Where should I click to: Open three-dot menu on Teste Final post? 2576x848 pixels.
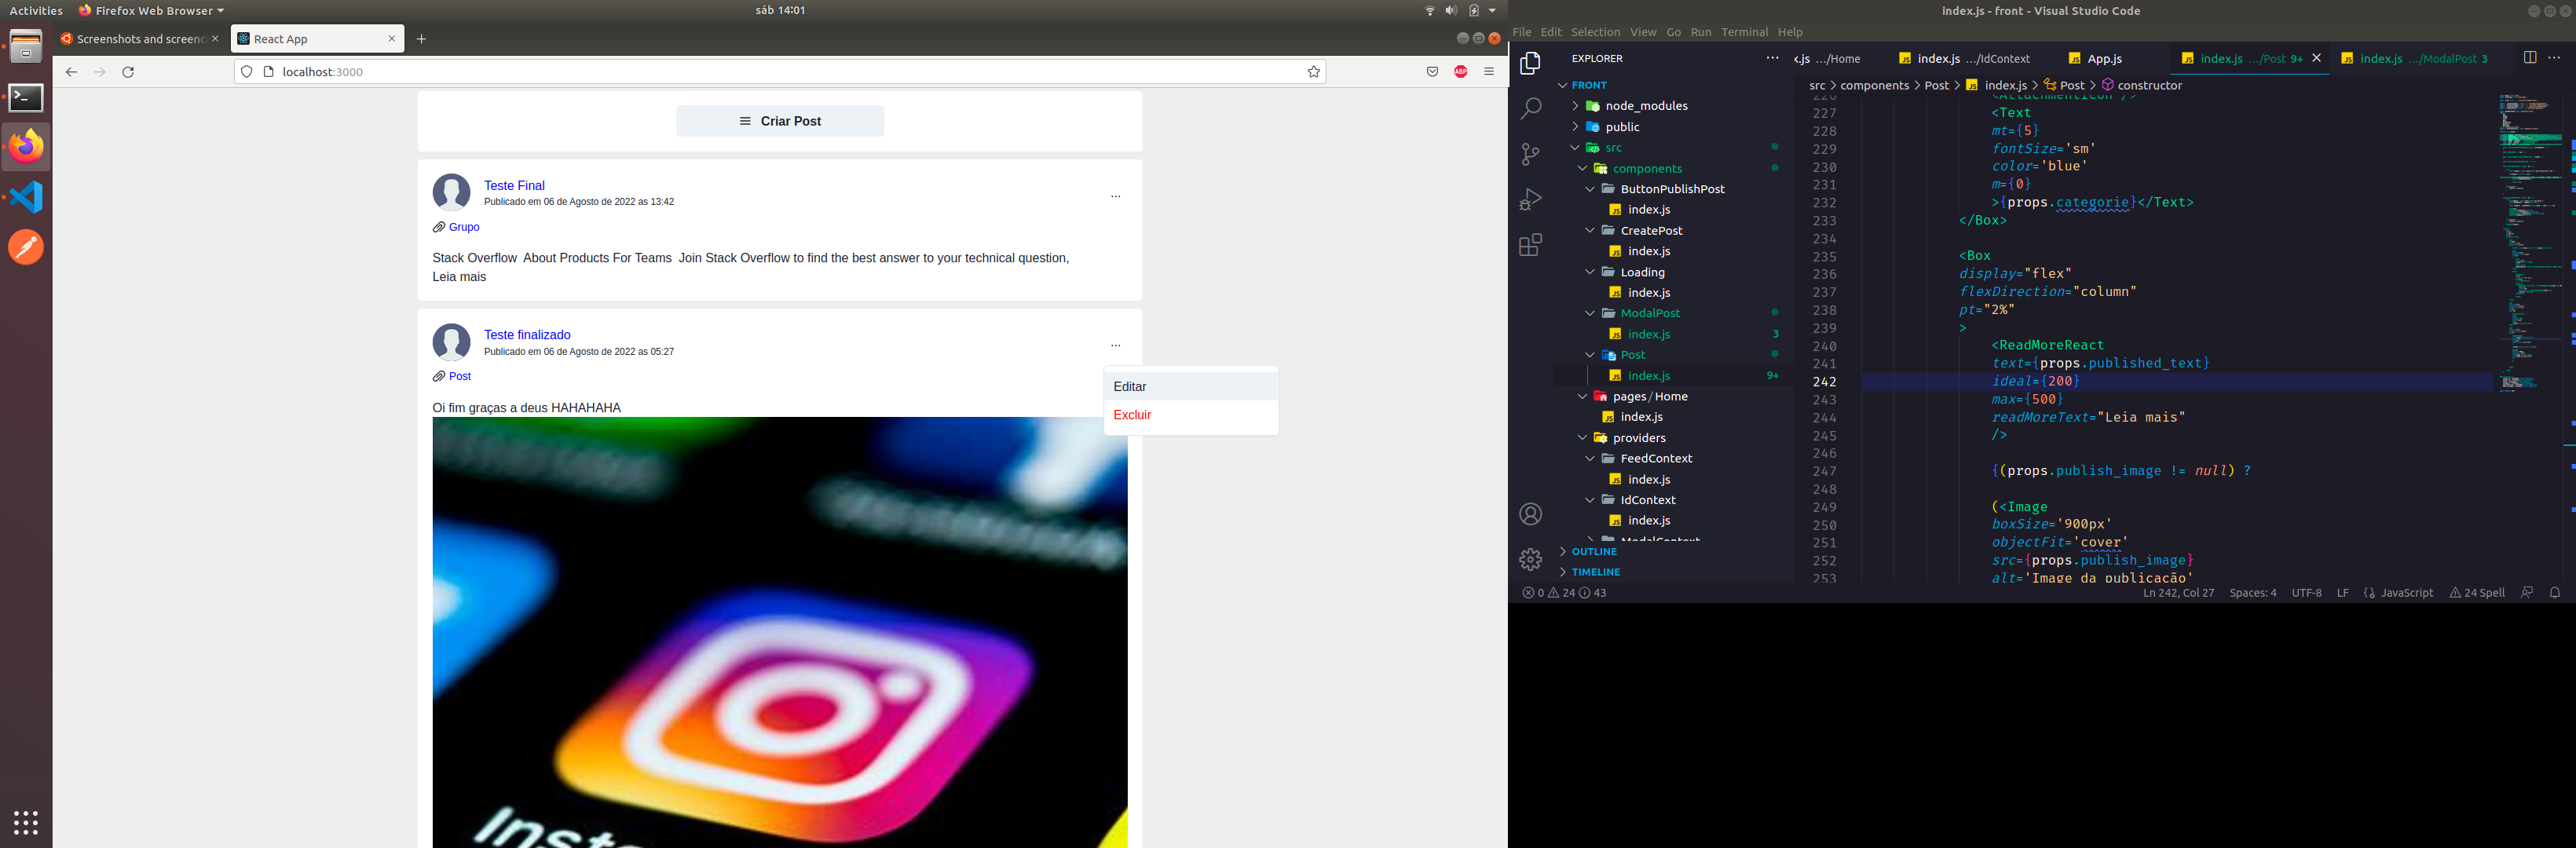[1115, 196]
